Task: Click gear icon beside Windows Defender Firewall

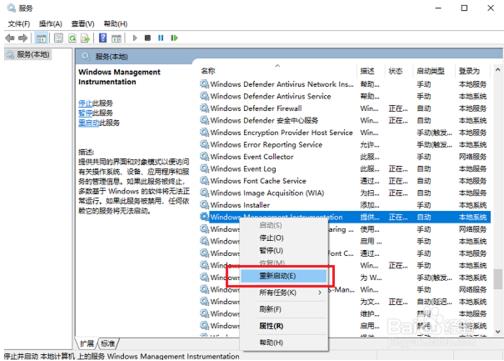Action: (x=204, y=108)
